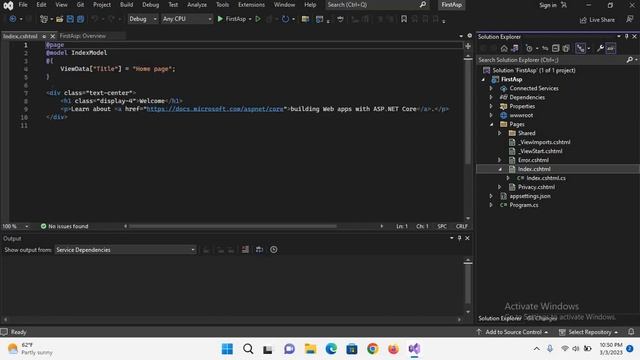
Task: Click the bookmark toolbar icon
Action: (x=404, y=19)
